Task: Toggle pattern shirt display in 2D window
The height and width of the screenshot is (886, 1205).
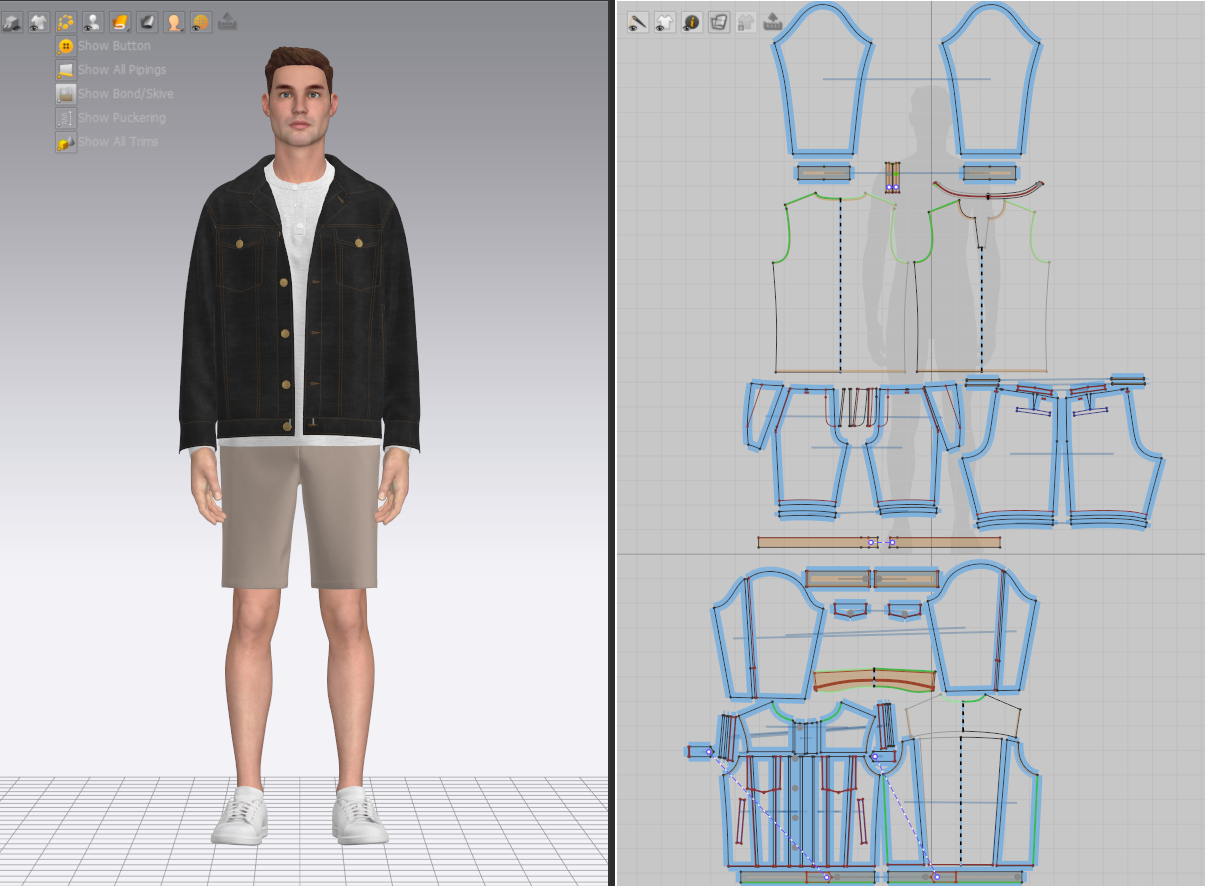Action: (x=665, y=21)
